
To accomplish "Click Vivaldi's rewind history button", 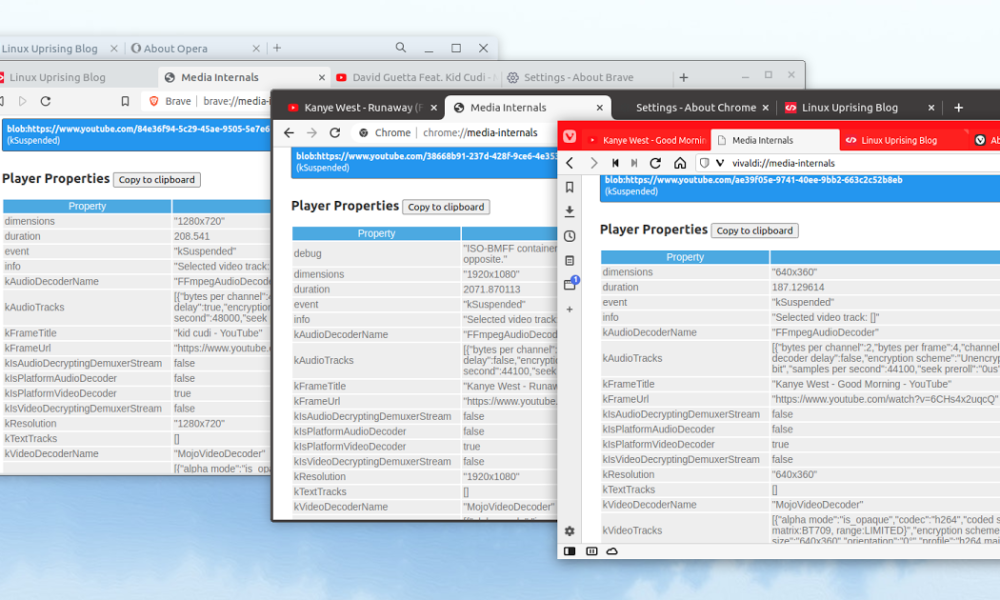I will point(615,163).
